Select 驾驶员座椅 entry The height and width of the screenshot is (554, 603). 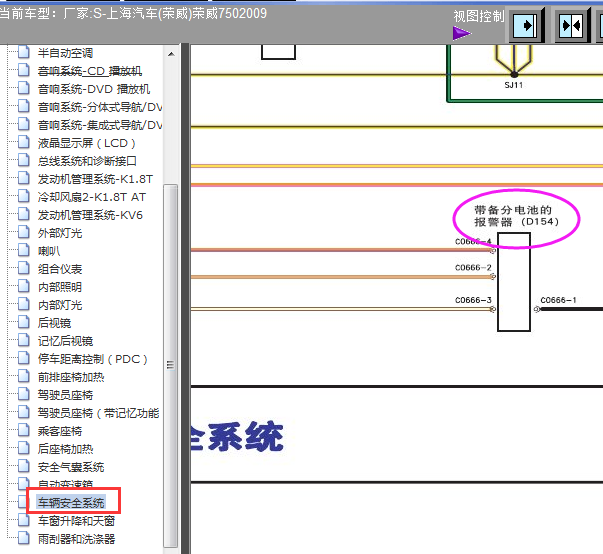click(x=65, y=395)
